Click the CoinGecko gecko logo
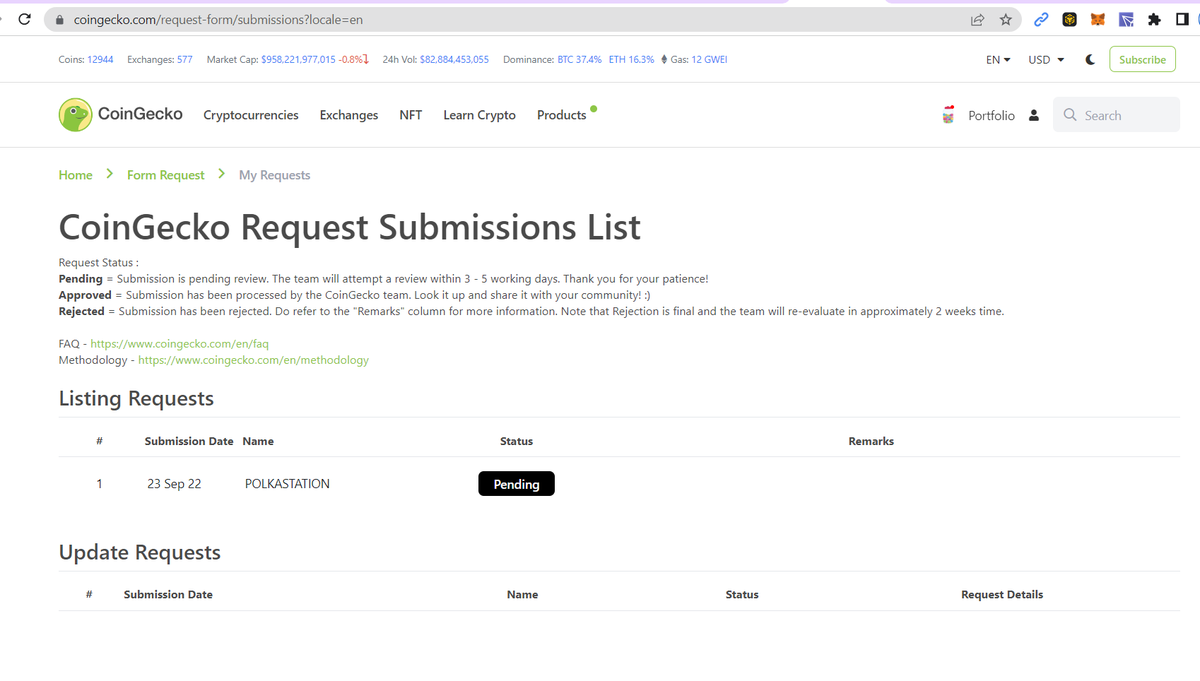1200x681 pixels. click(75, 115)
